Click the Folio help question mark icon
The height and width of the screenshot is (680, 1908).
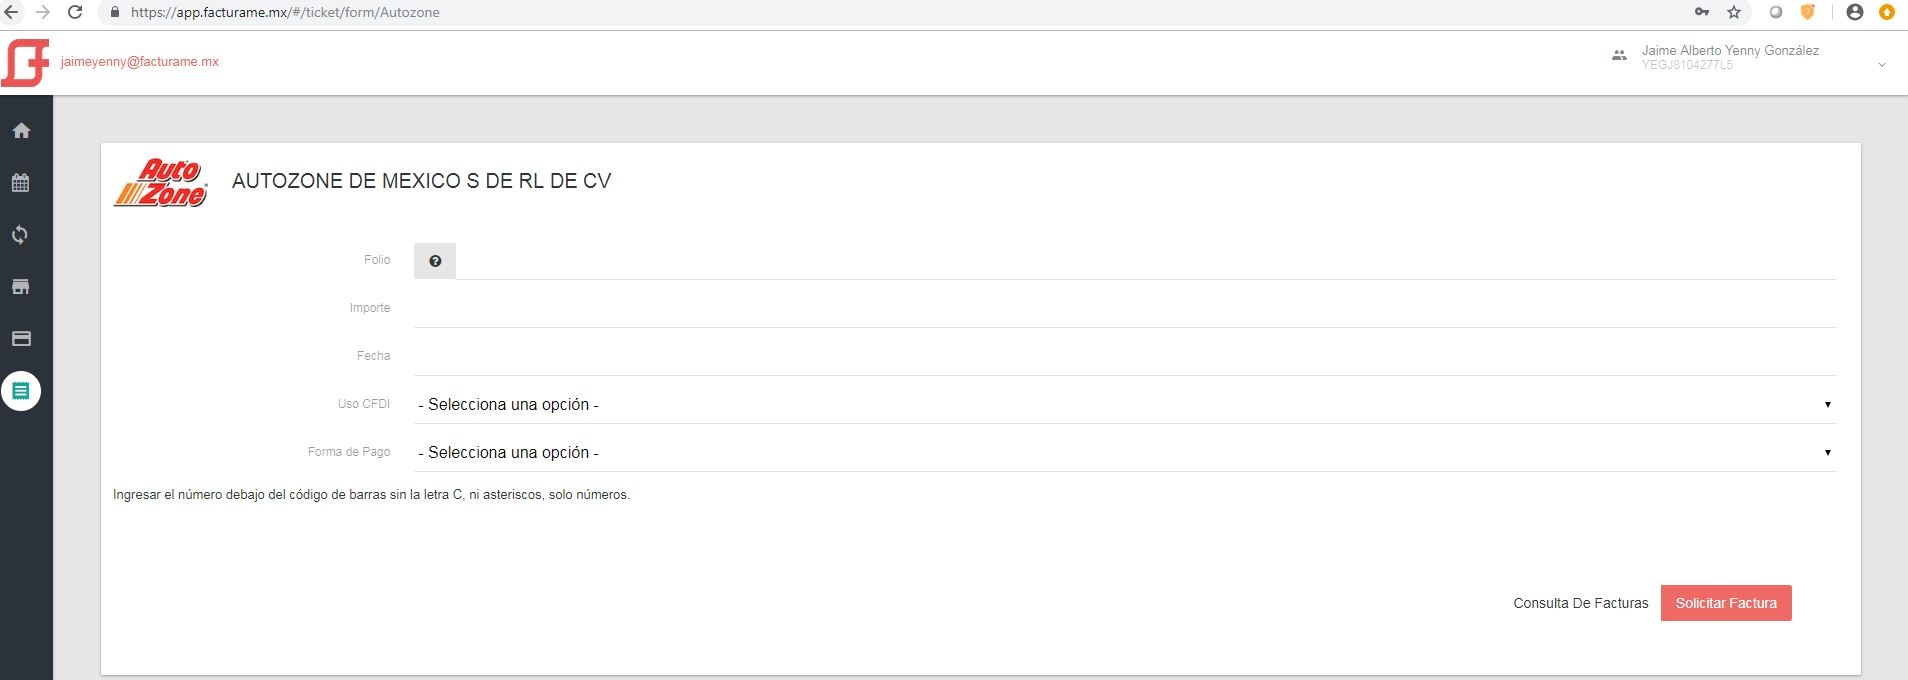click(435, 261)
